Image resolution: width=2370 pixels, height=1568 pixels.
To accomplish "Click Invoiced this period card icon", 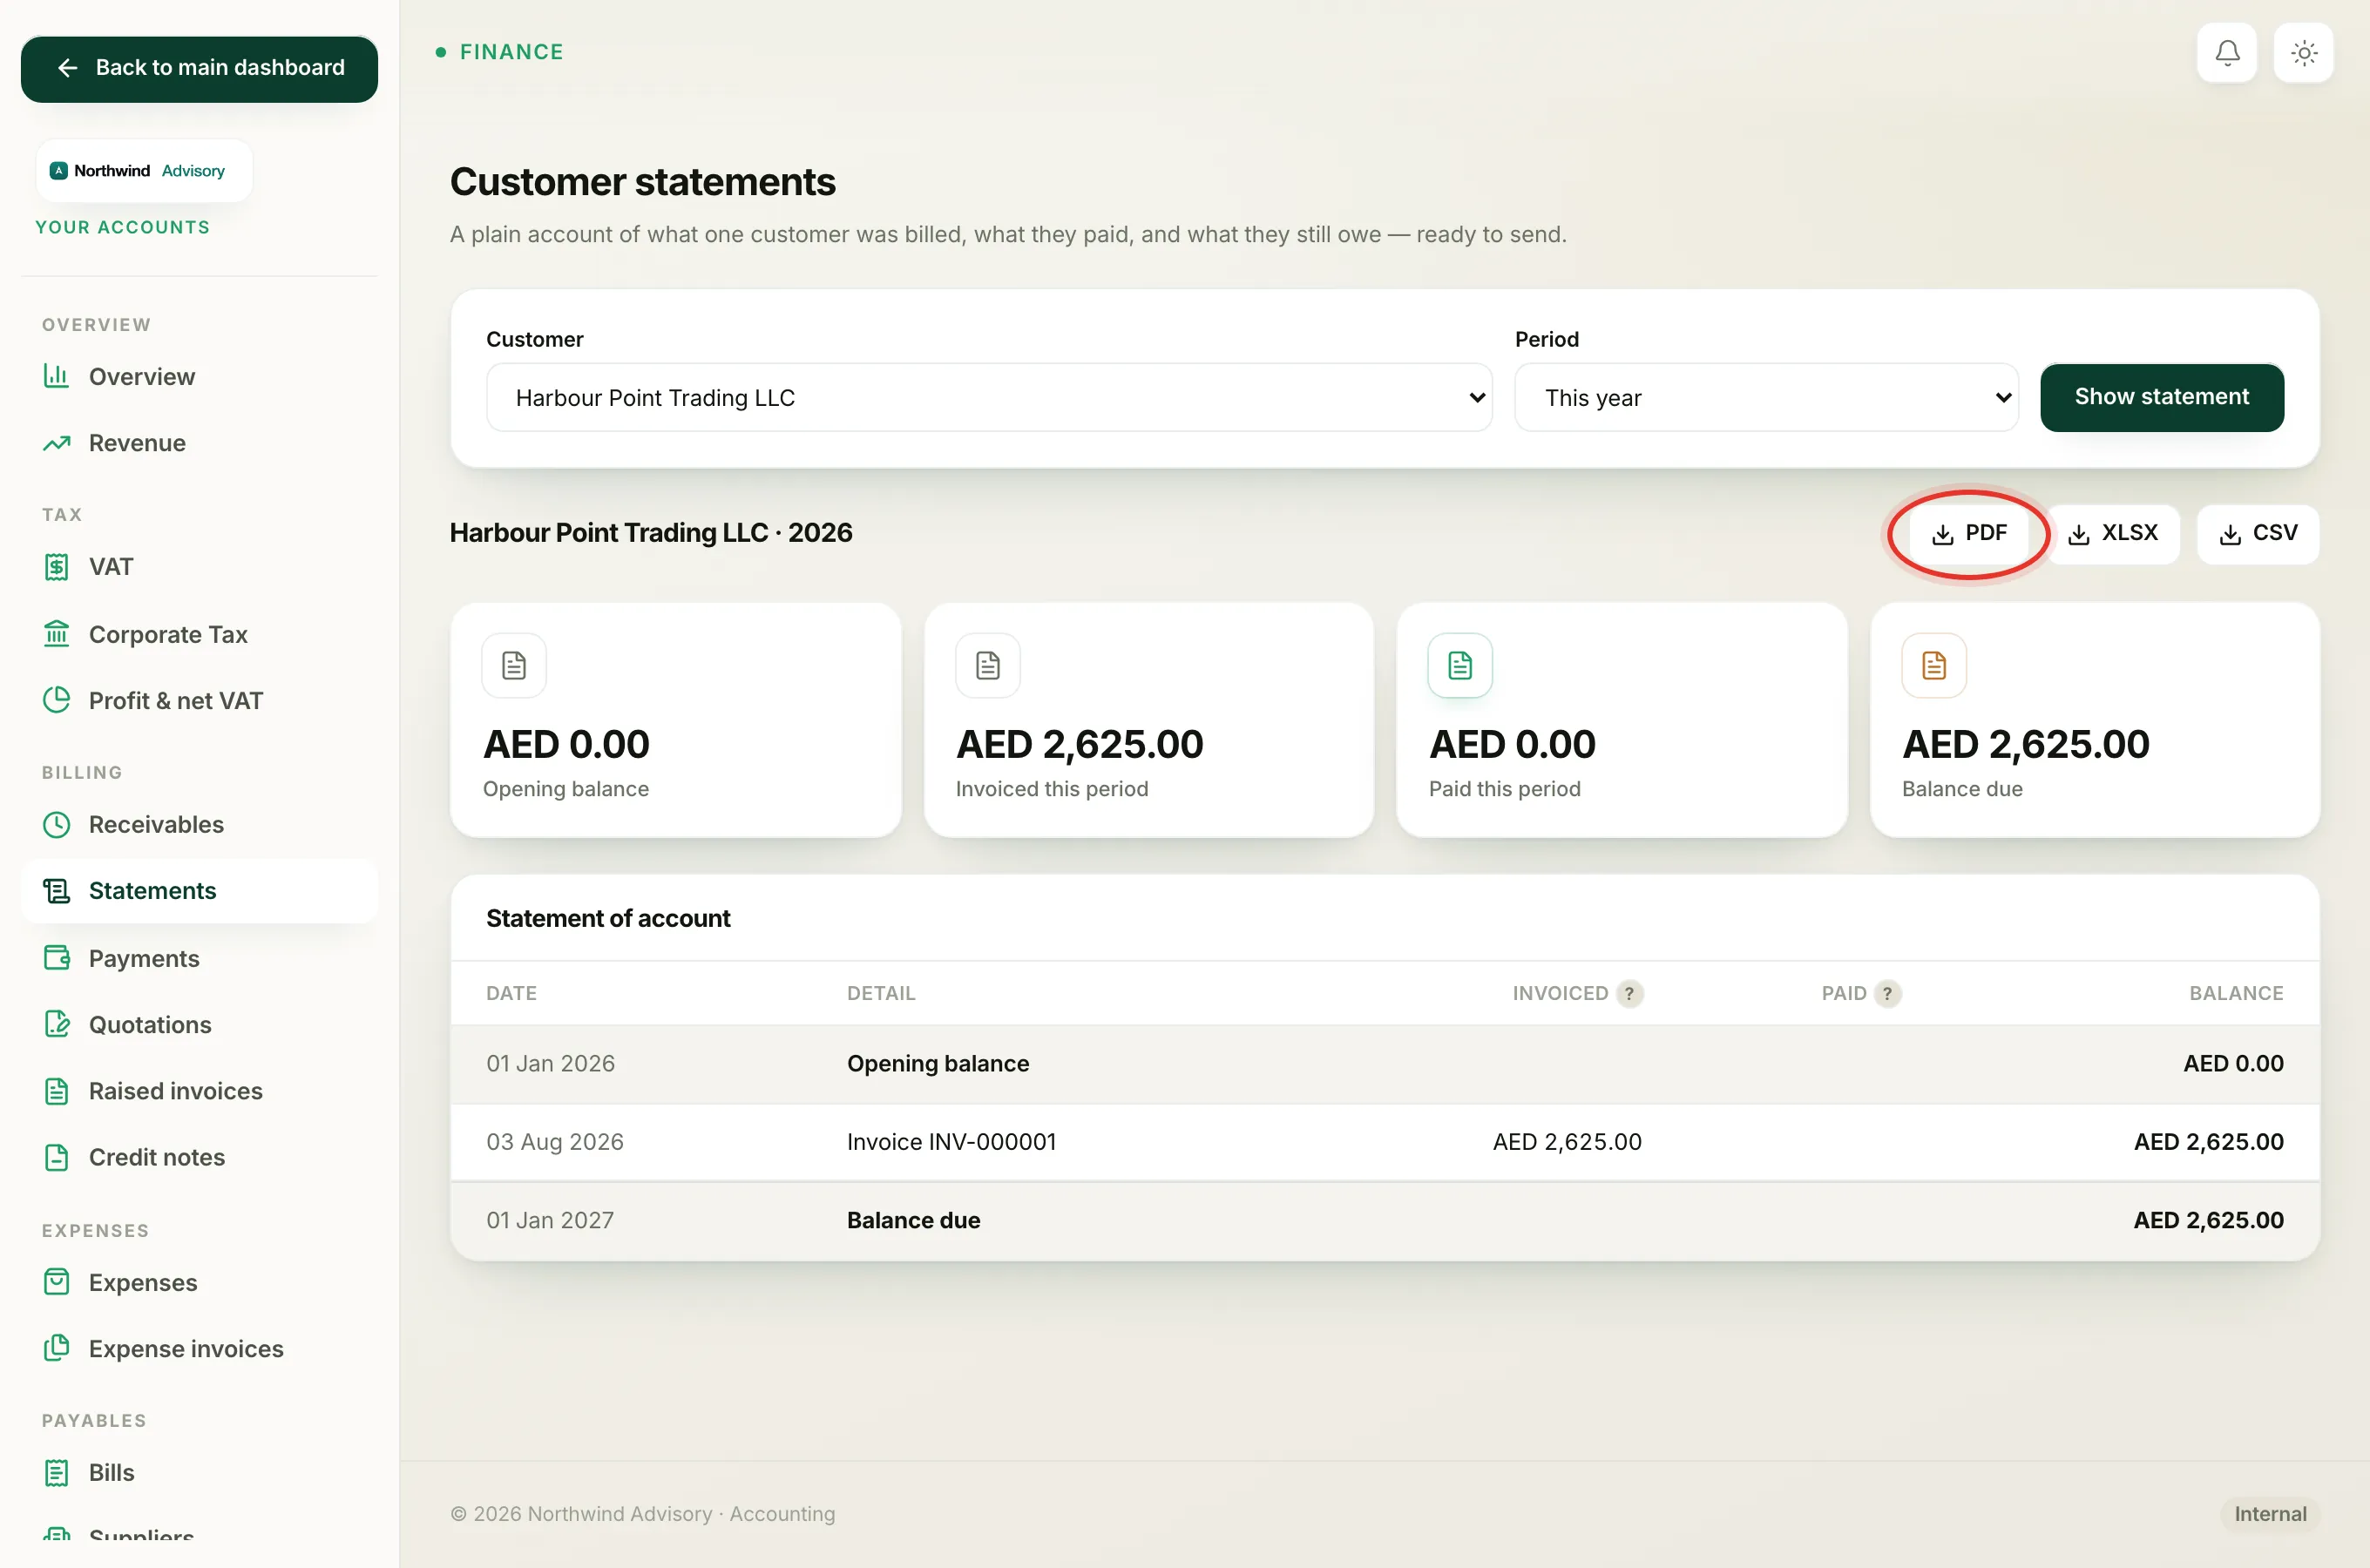I will (988, 665).
